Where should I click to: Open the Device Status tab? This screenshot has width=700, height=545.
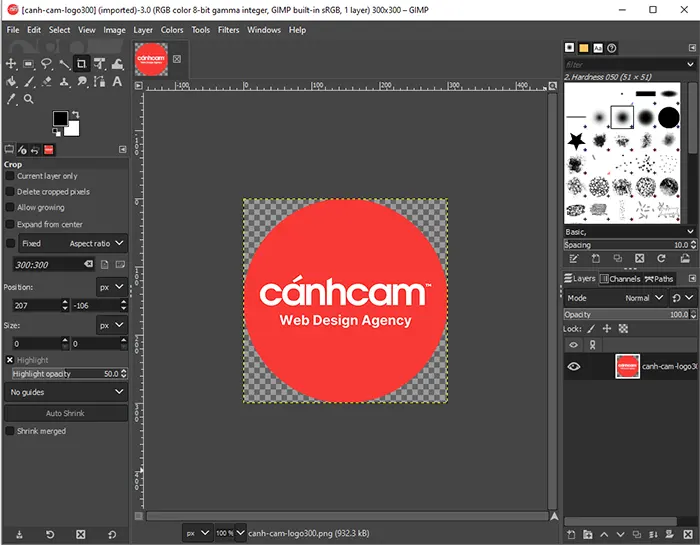click(x=22, y=150)
